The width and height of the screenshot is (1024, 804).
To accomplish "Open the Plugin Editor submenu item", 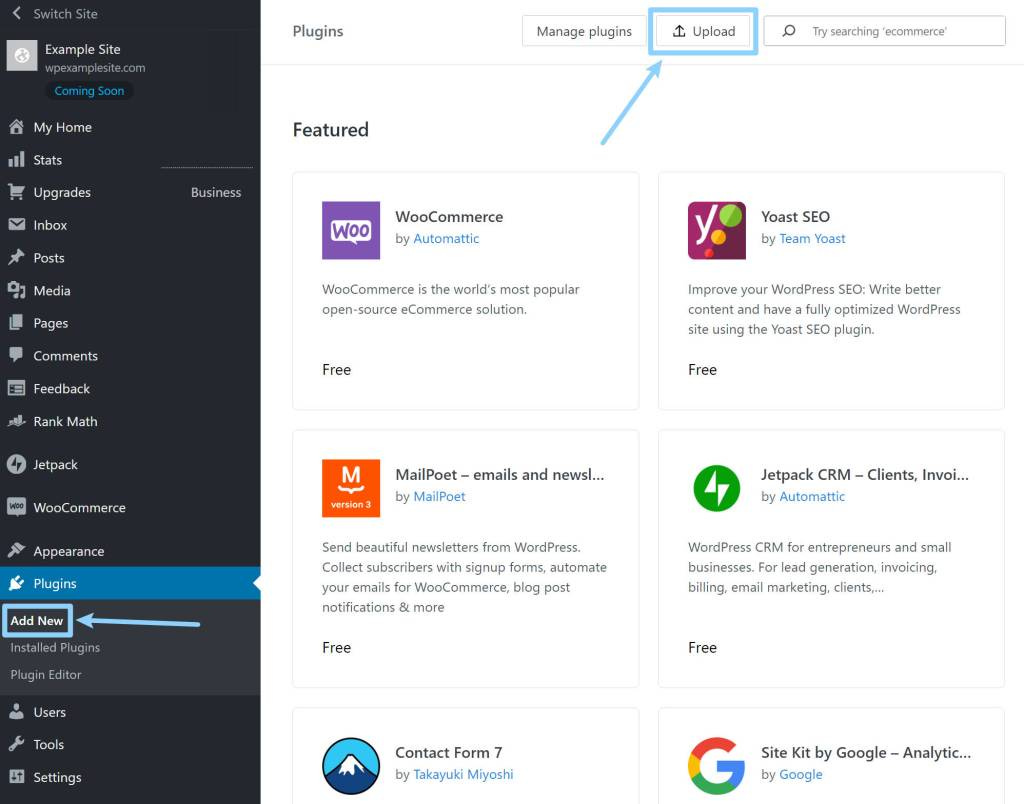I will (x=46, y=675).
